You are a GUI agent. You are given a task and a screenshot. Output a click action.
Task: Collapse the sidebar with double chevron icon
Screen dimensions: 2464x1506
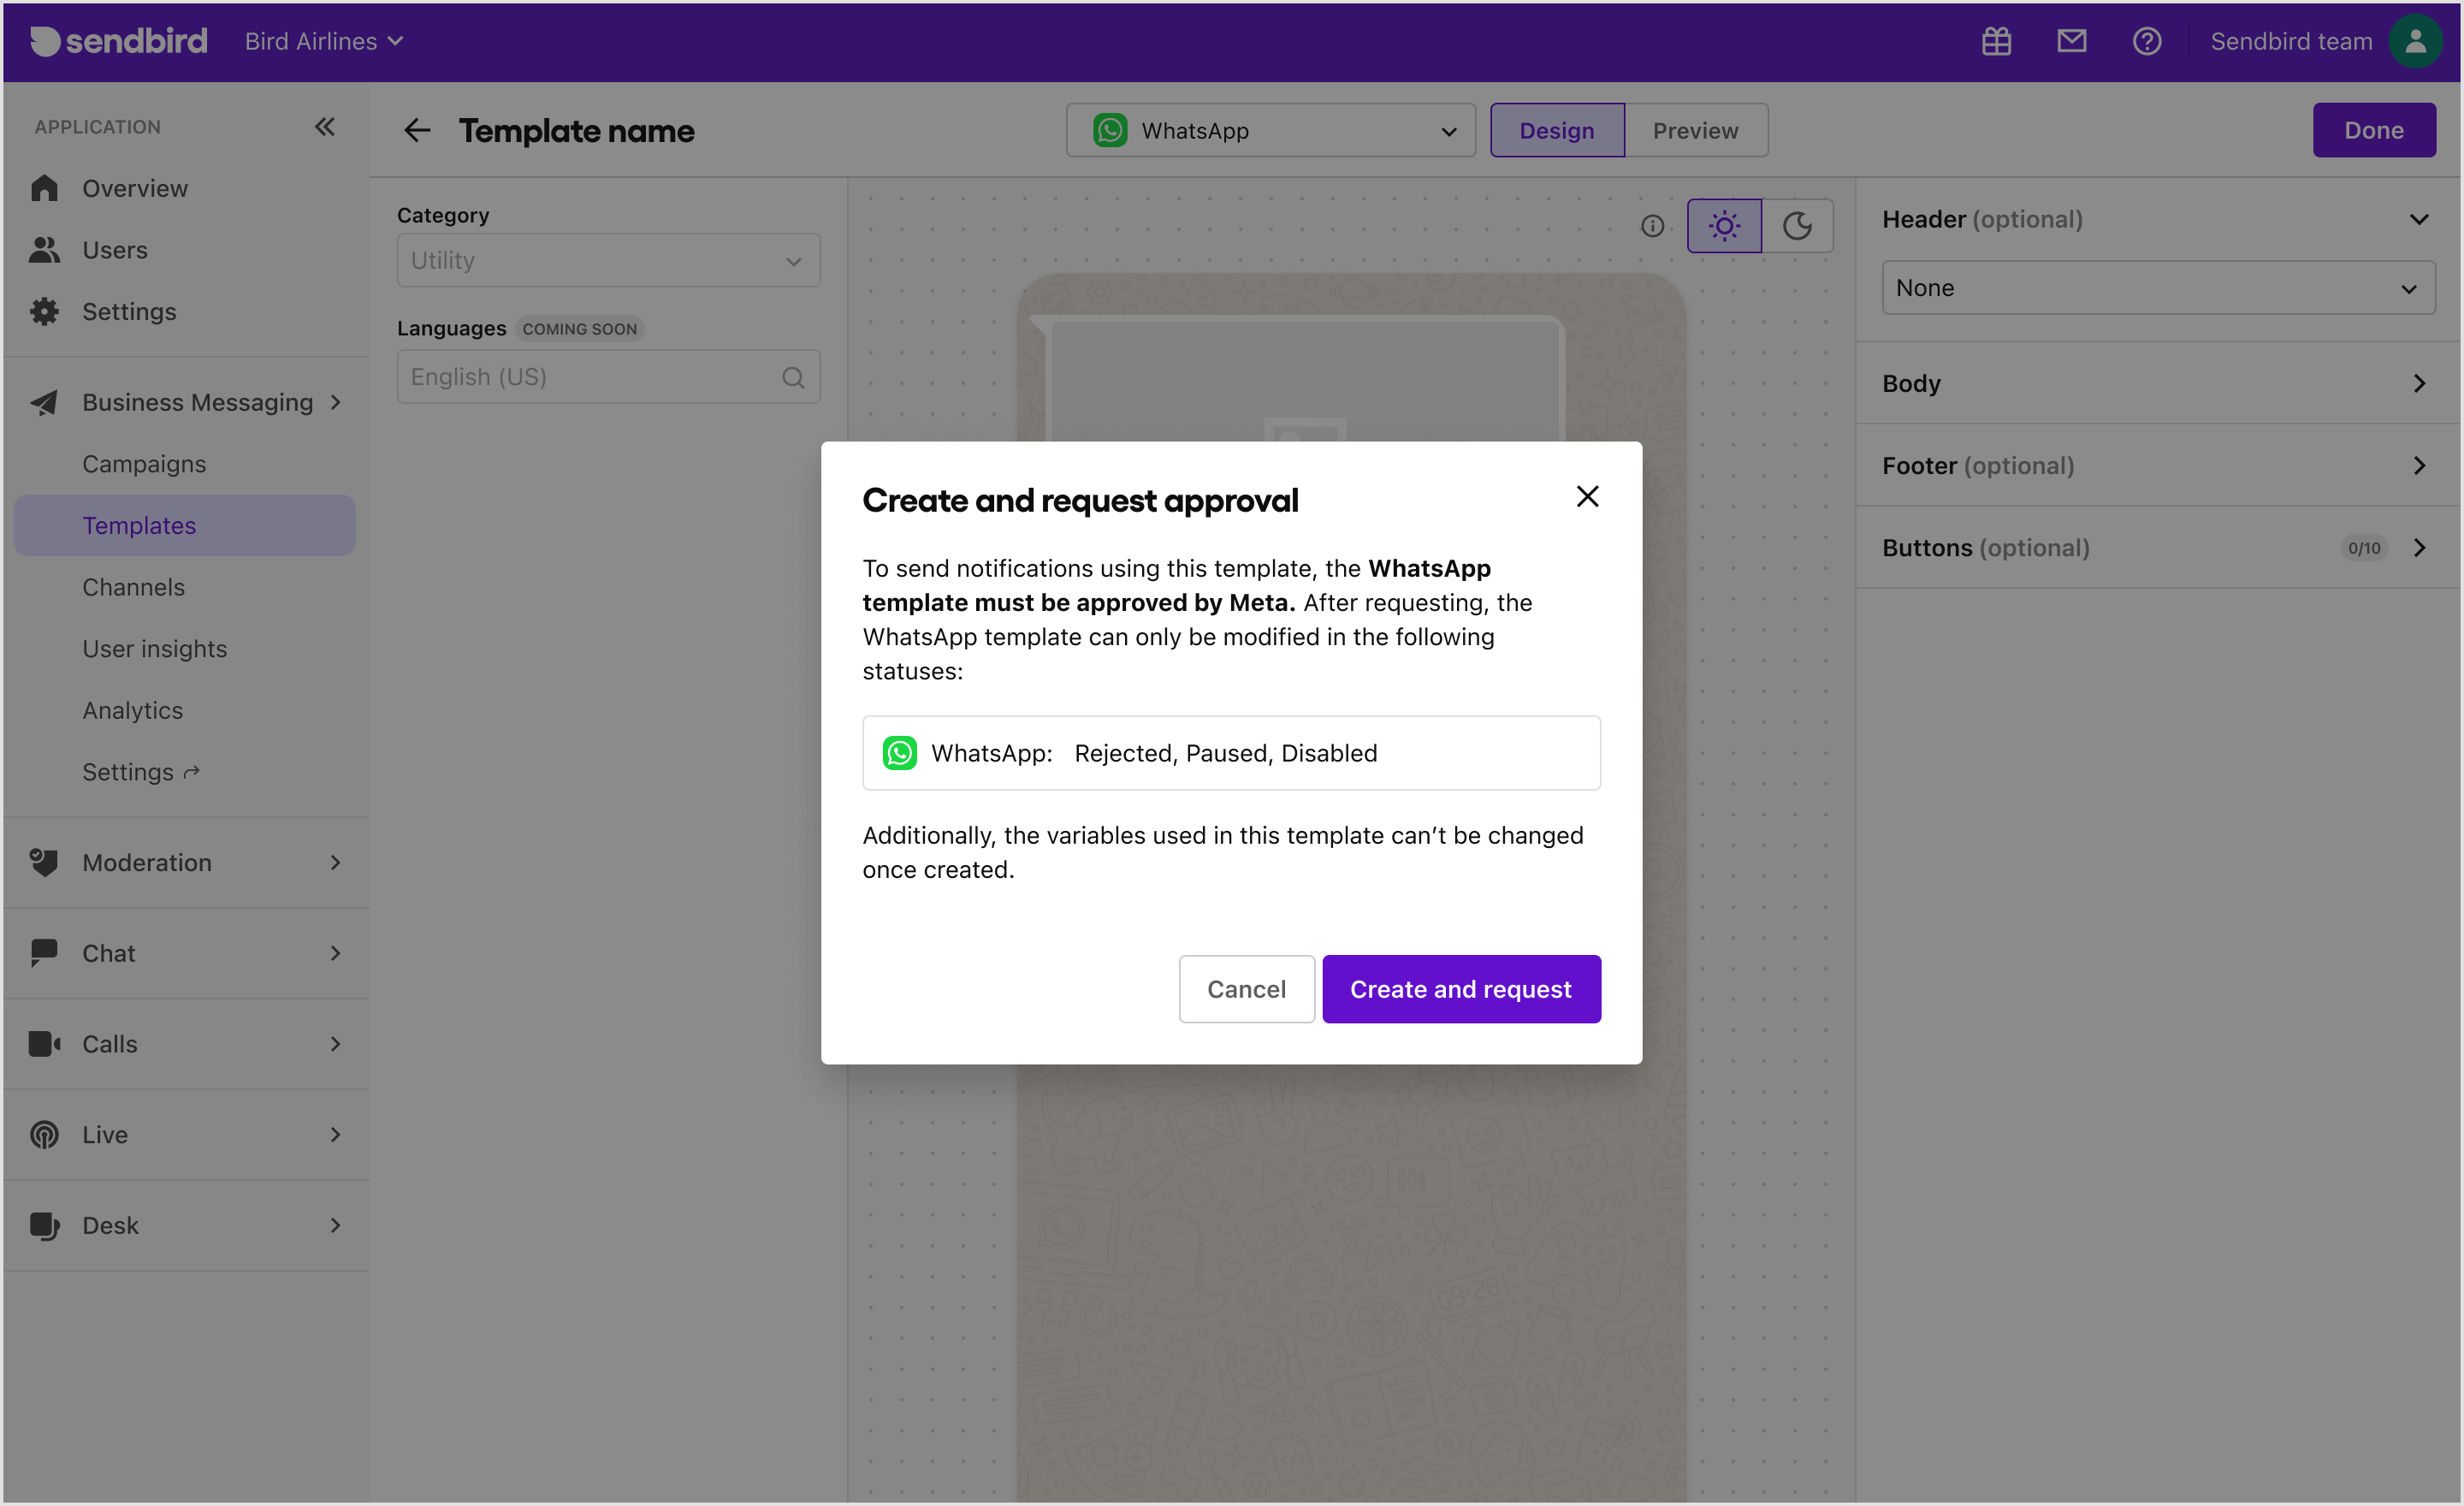pyautogui.click(x=324, y=127)
